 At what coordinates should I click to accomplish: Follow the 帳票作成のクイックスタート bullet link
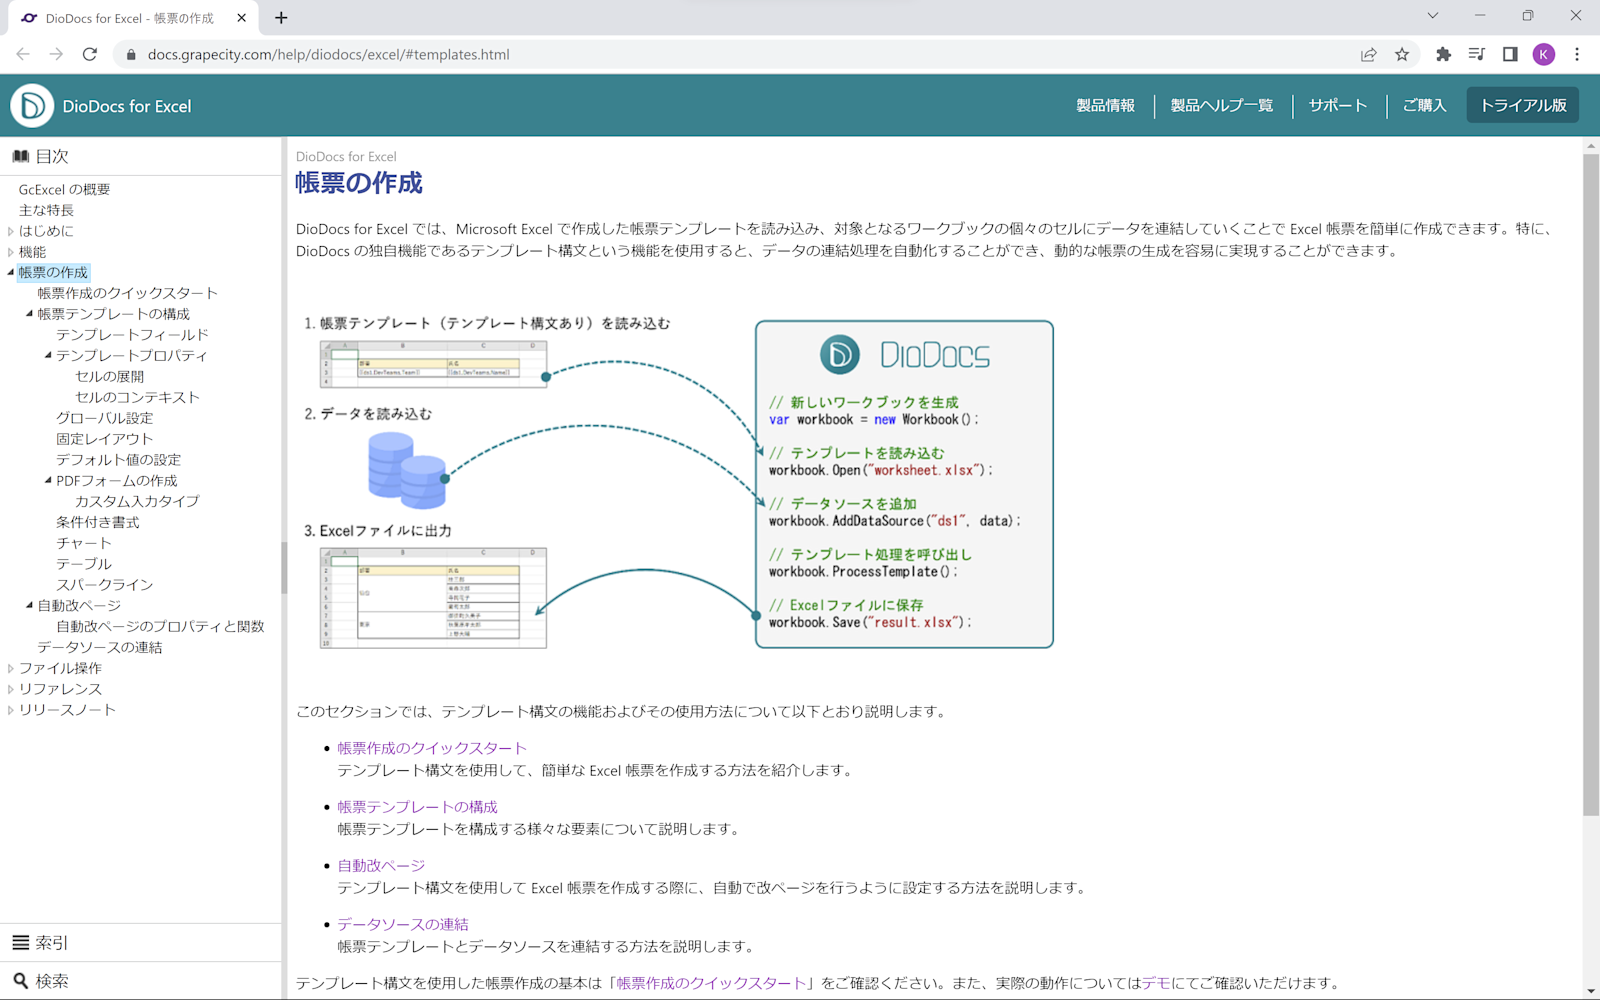coord(432,748)
